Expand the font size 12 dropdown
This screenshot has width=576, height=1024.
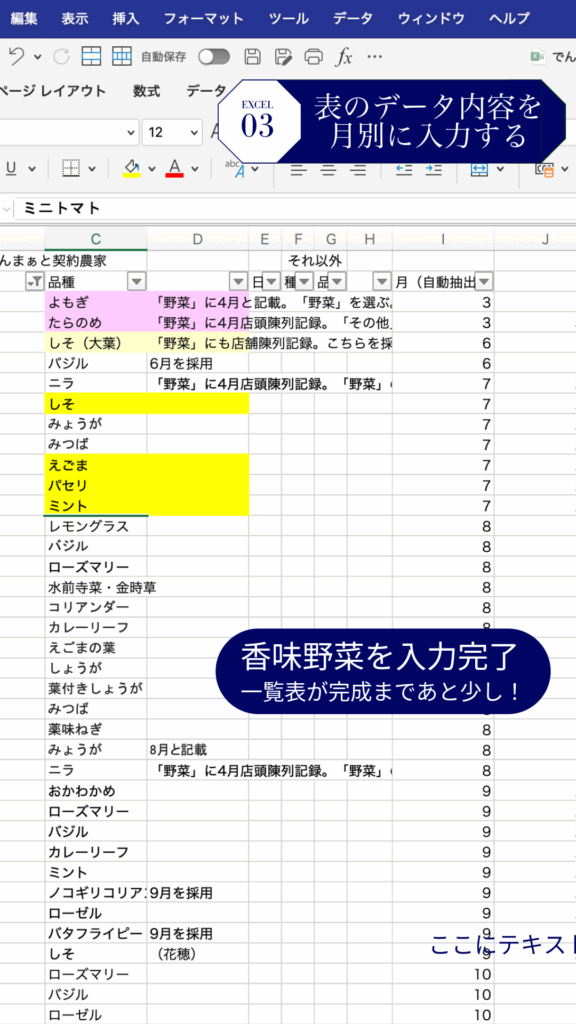pyautogui.click(x=194, y=132)
